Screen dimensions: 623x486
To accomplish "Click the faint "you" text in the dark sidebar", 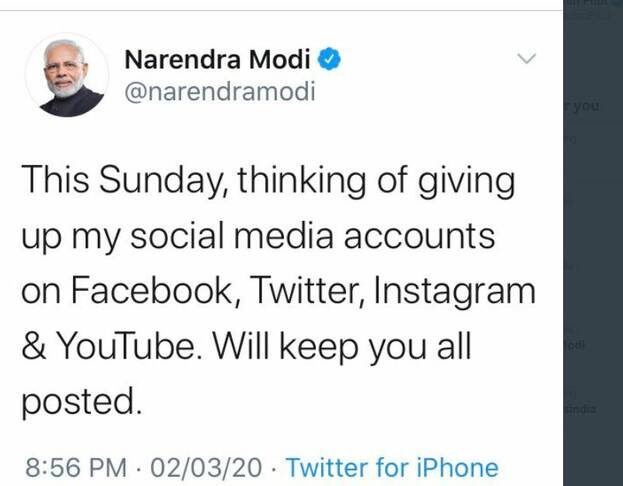I will (x=585, y=106).
